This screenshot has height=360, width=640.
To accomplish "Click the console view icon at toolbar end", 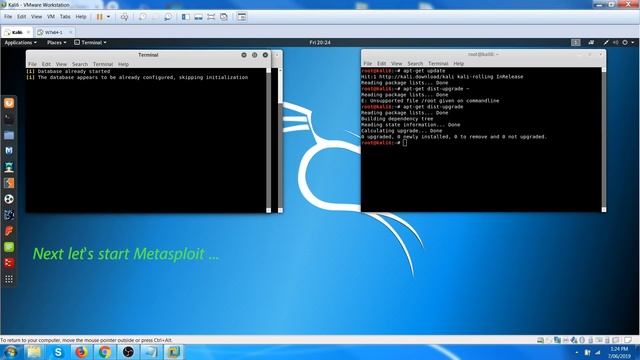I will (x=242, y=17).
